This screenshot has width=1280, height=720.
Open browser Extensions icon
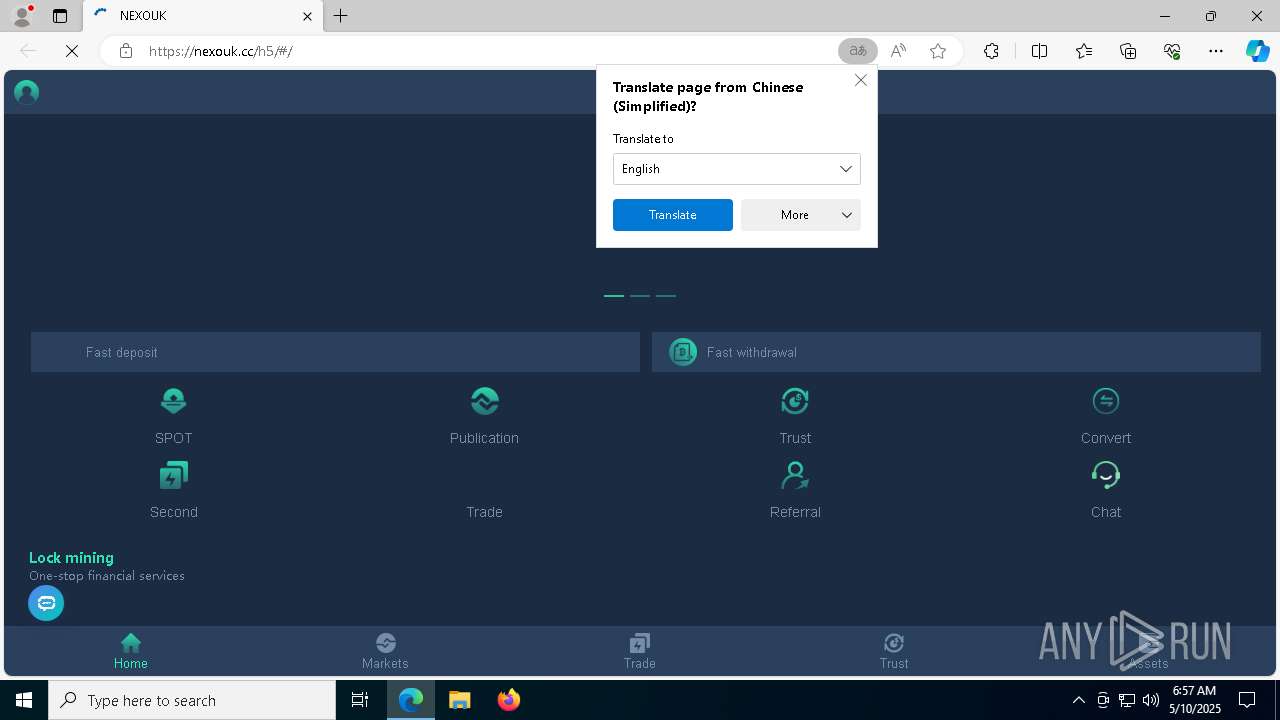click(991, 51)
